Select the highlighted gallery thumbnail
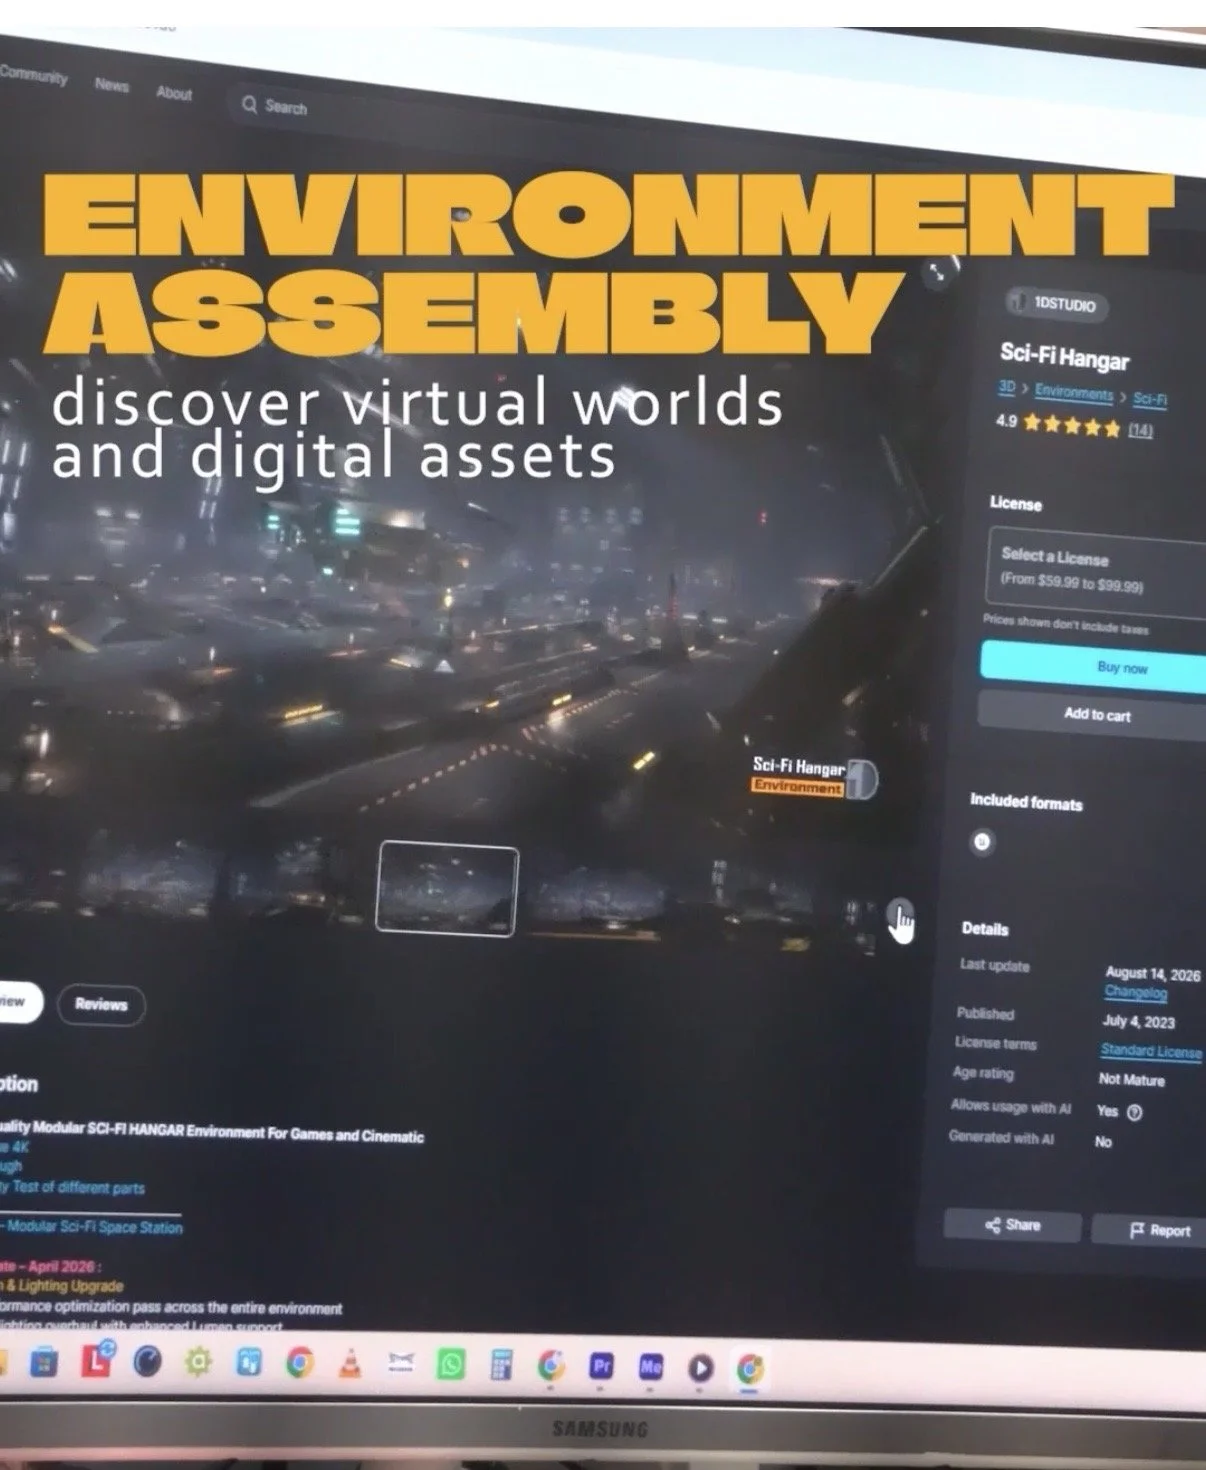 447,889
